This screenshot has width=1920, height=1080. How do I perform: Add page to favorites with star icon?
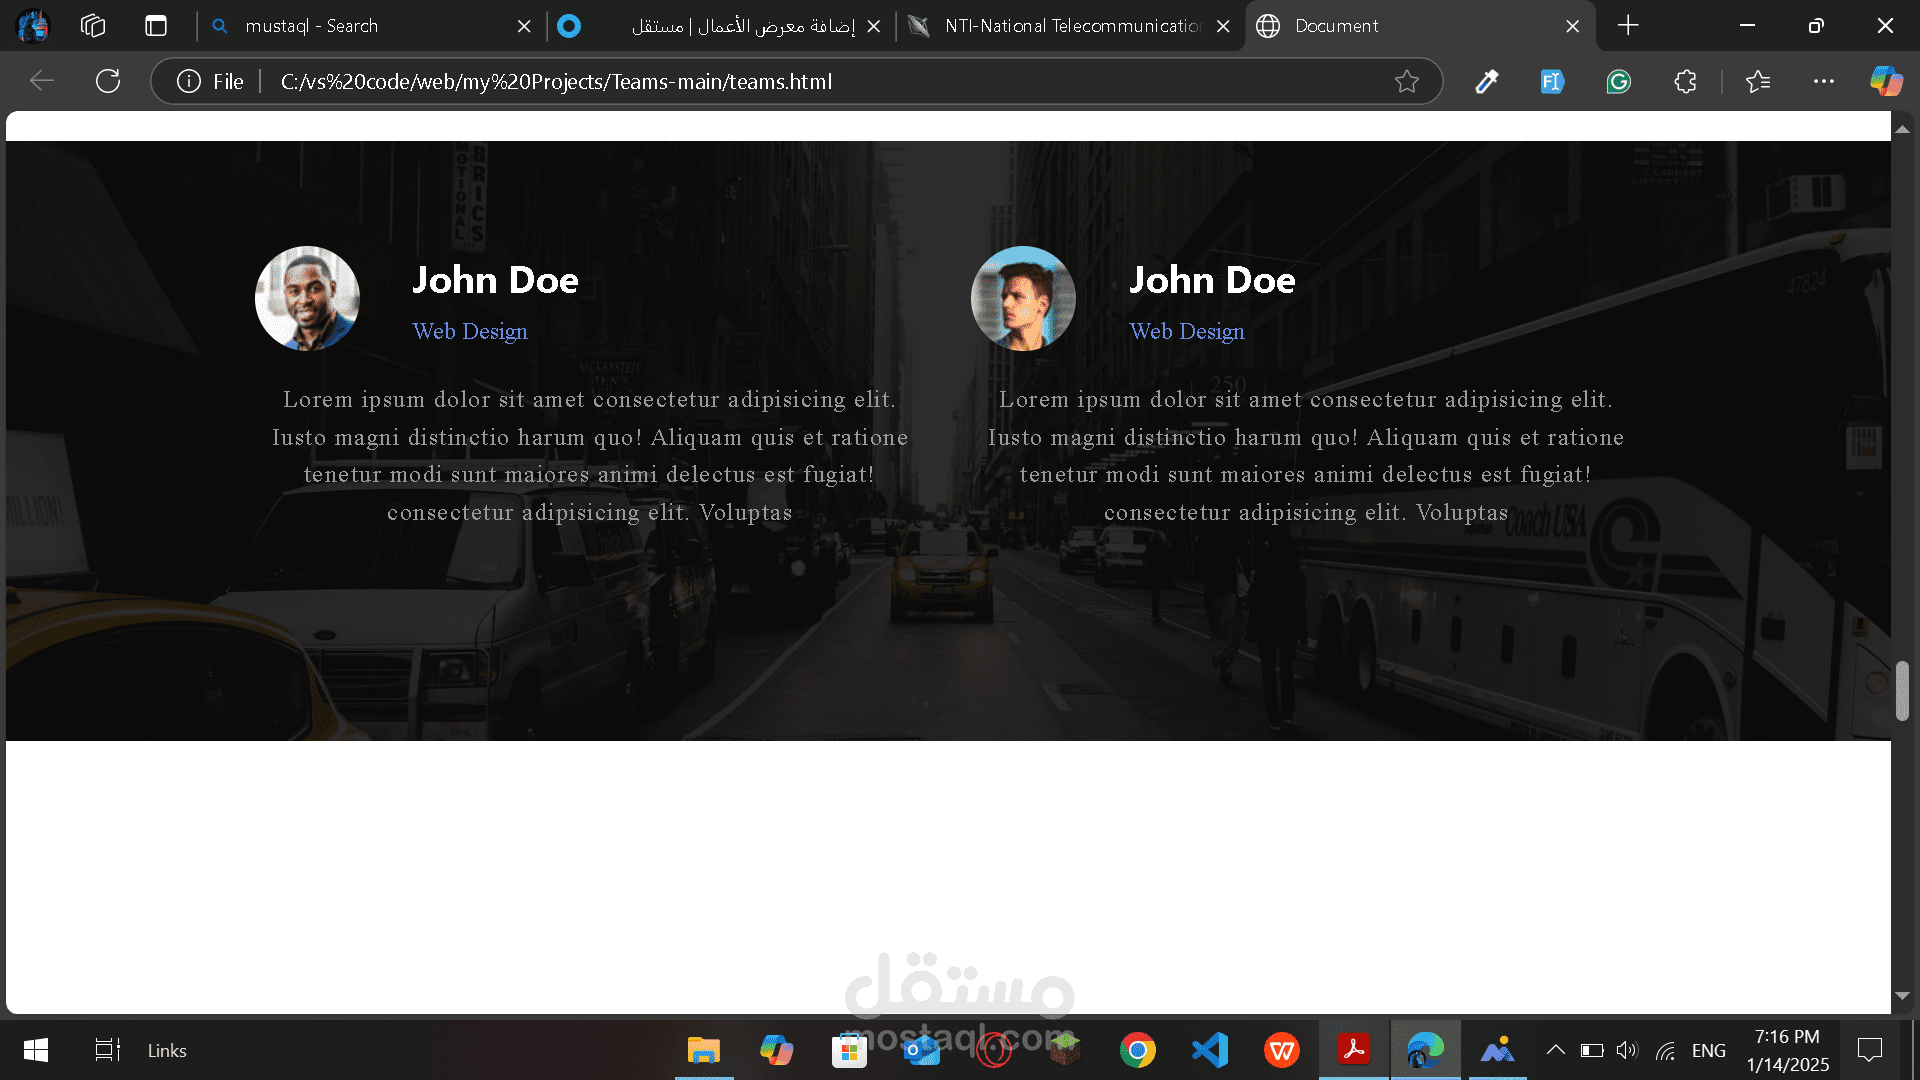tap(1406, 81)
